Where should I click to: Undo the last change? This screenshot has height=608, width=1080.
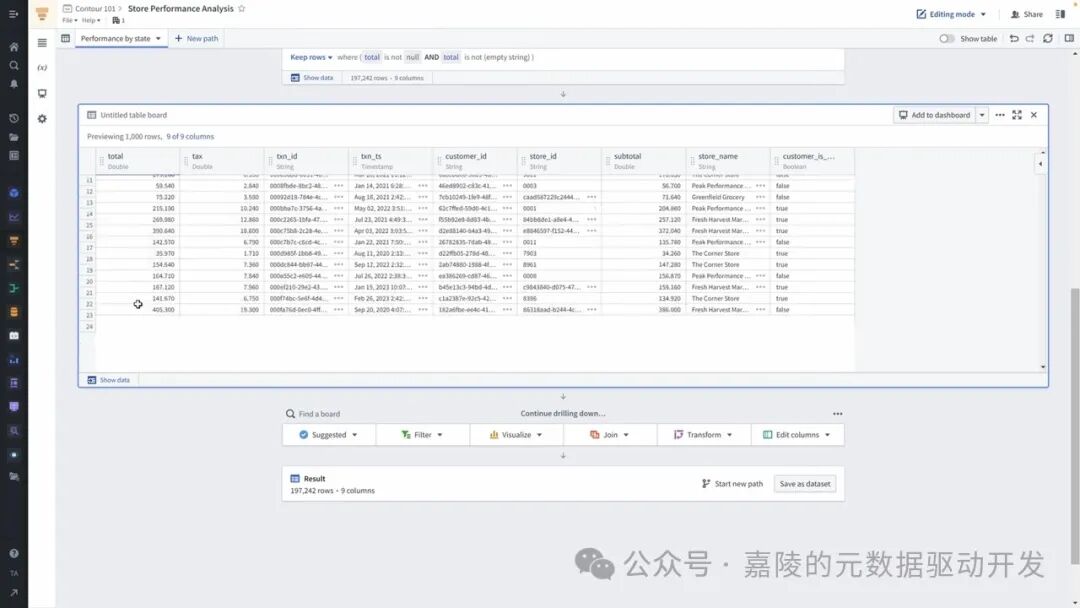tap(1014, 39)
